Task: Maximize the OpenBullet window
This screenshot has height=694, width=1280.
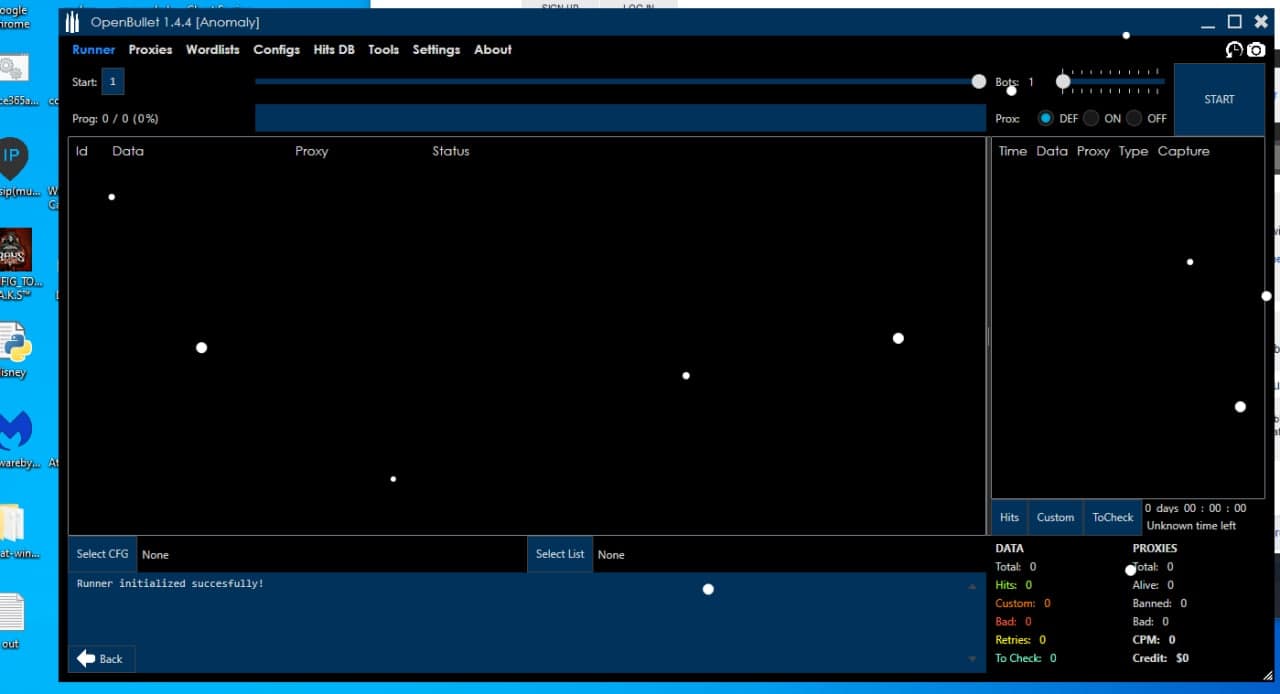Action: 1234,22
